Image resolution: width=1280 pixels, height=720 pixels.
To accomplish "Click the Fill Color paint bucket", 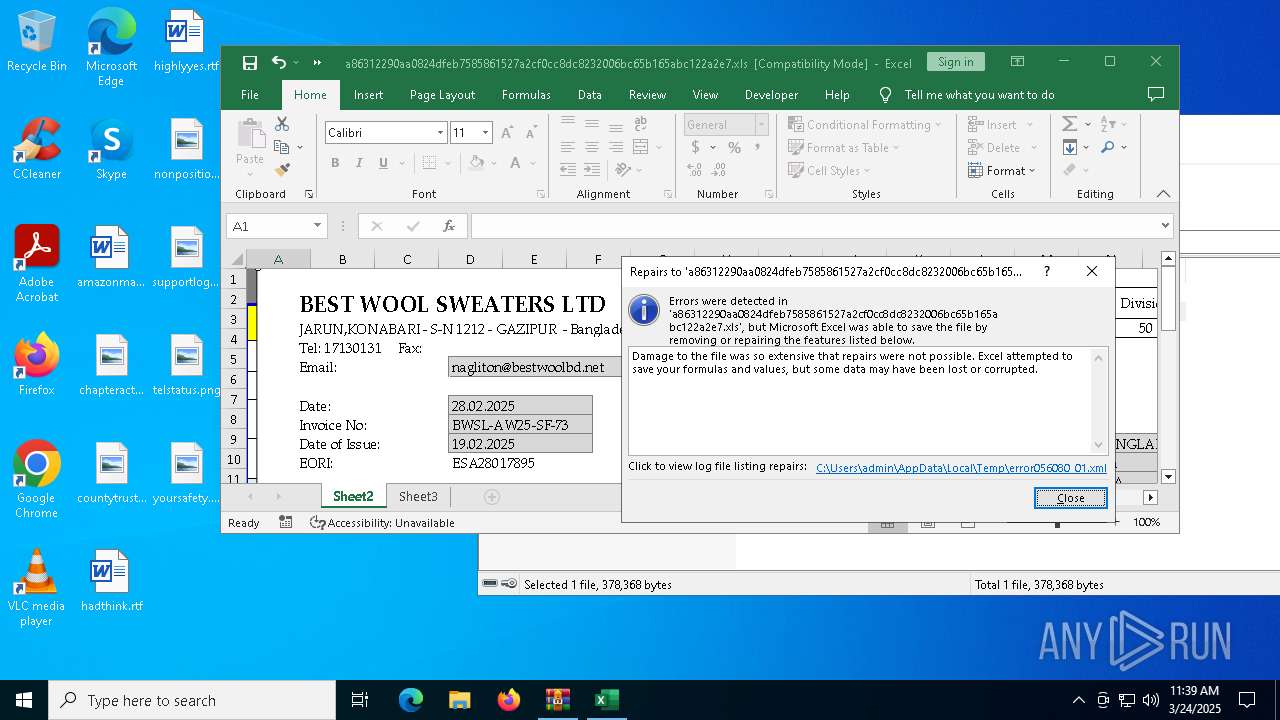I will tap(476, 163).
